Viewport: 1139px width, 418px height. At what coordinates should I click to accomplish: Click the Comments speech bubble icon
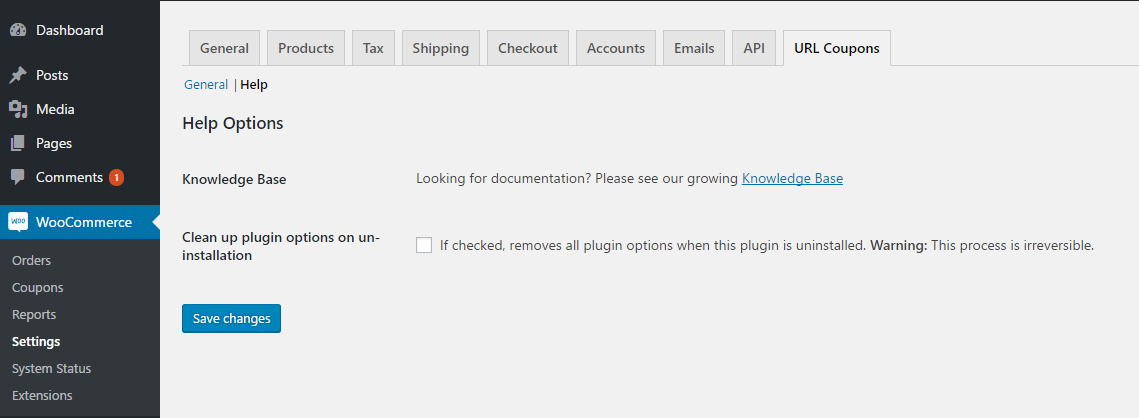pyautogui.click(x=18, y=177)
